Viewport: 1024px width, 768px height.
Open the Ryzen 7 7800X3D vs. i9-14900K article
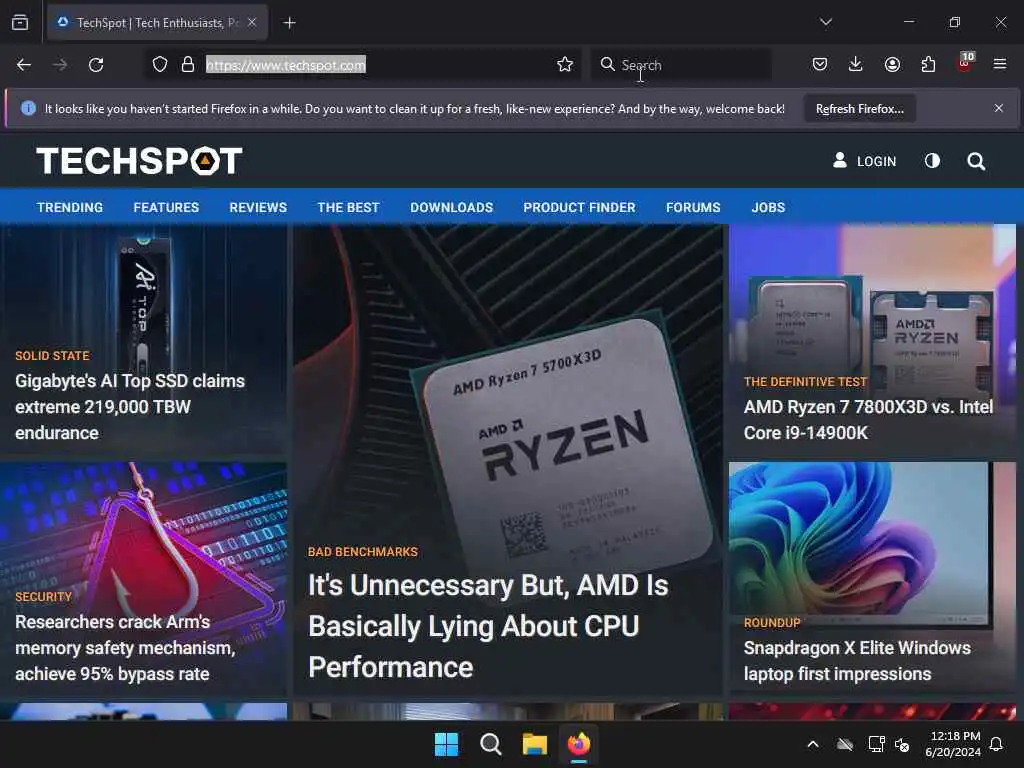(x=868, y=420)
